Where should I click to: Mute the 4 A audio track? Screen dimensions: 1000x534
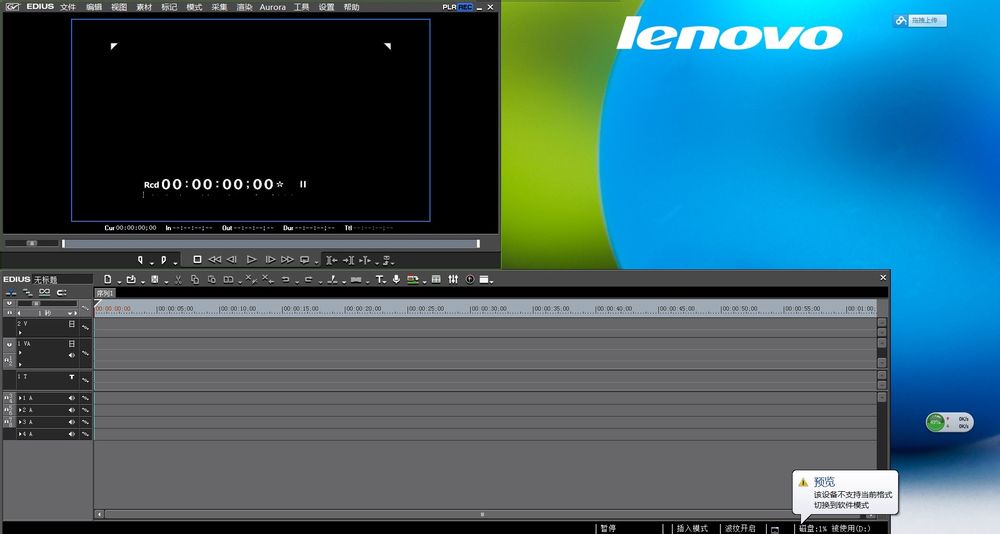pyautogui.click(x=71, y=434)
